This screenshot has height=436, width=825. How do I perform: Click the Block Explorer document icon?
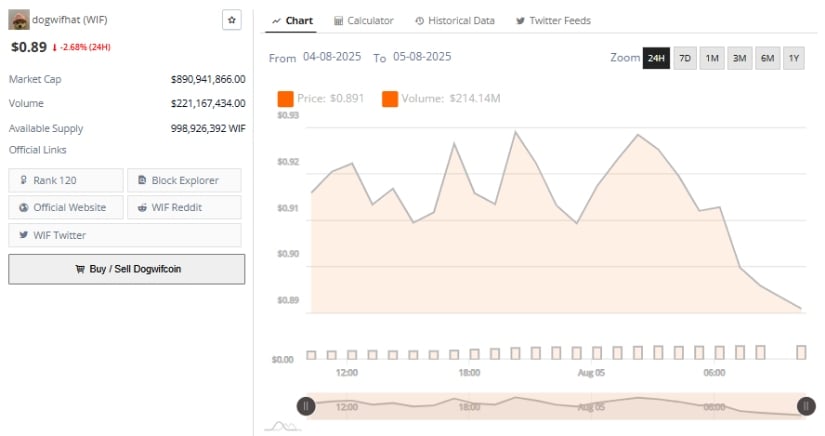(142, 180)
